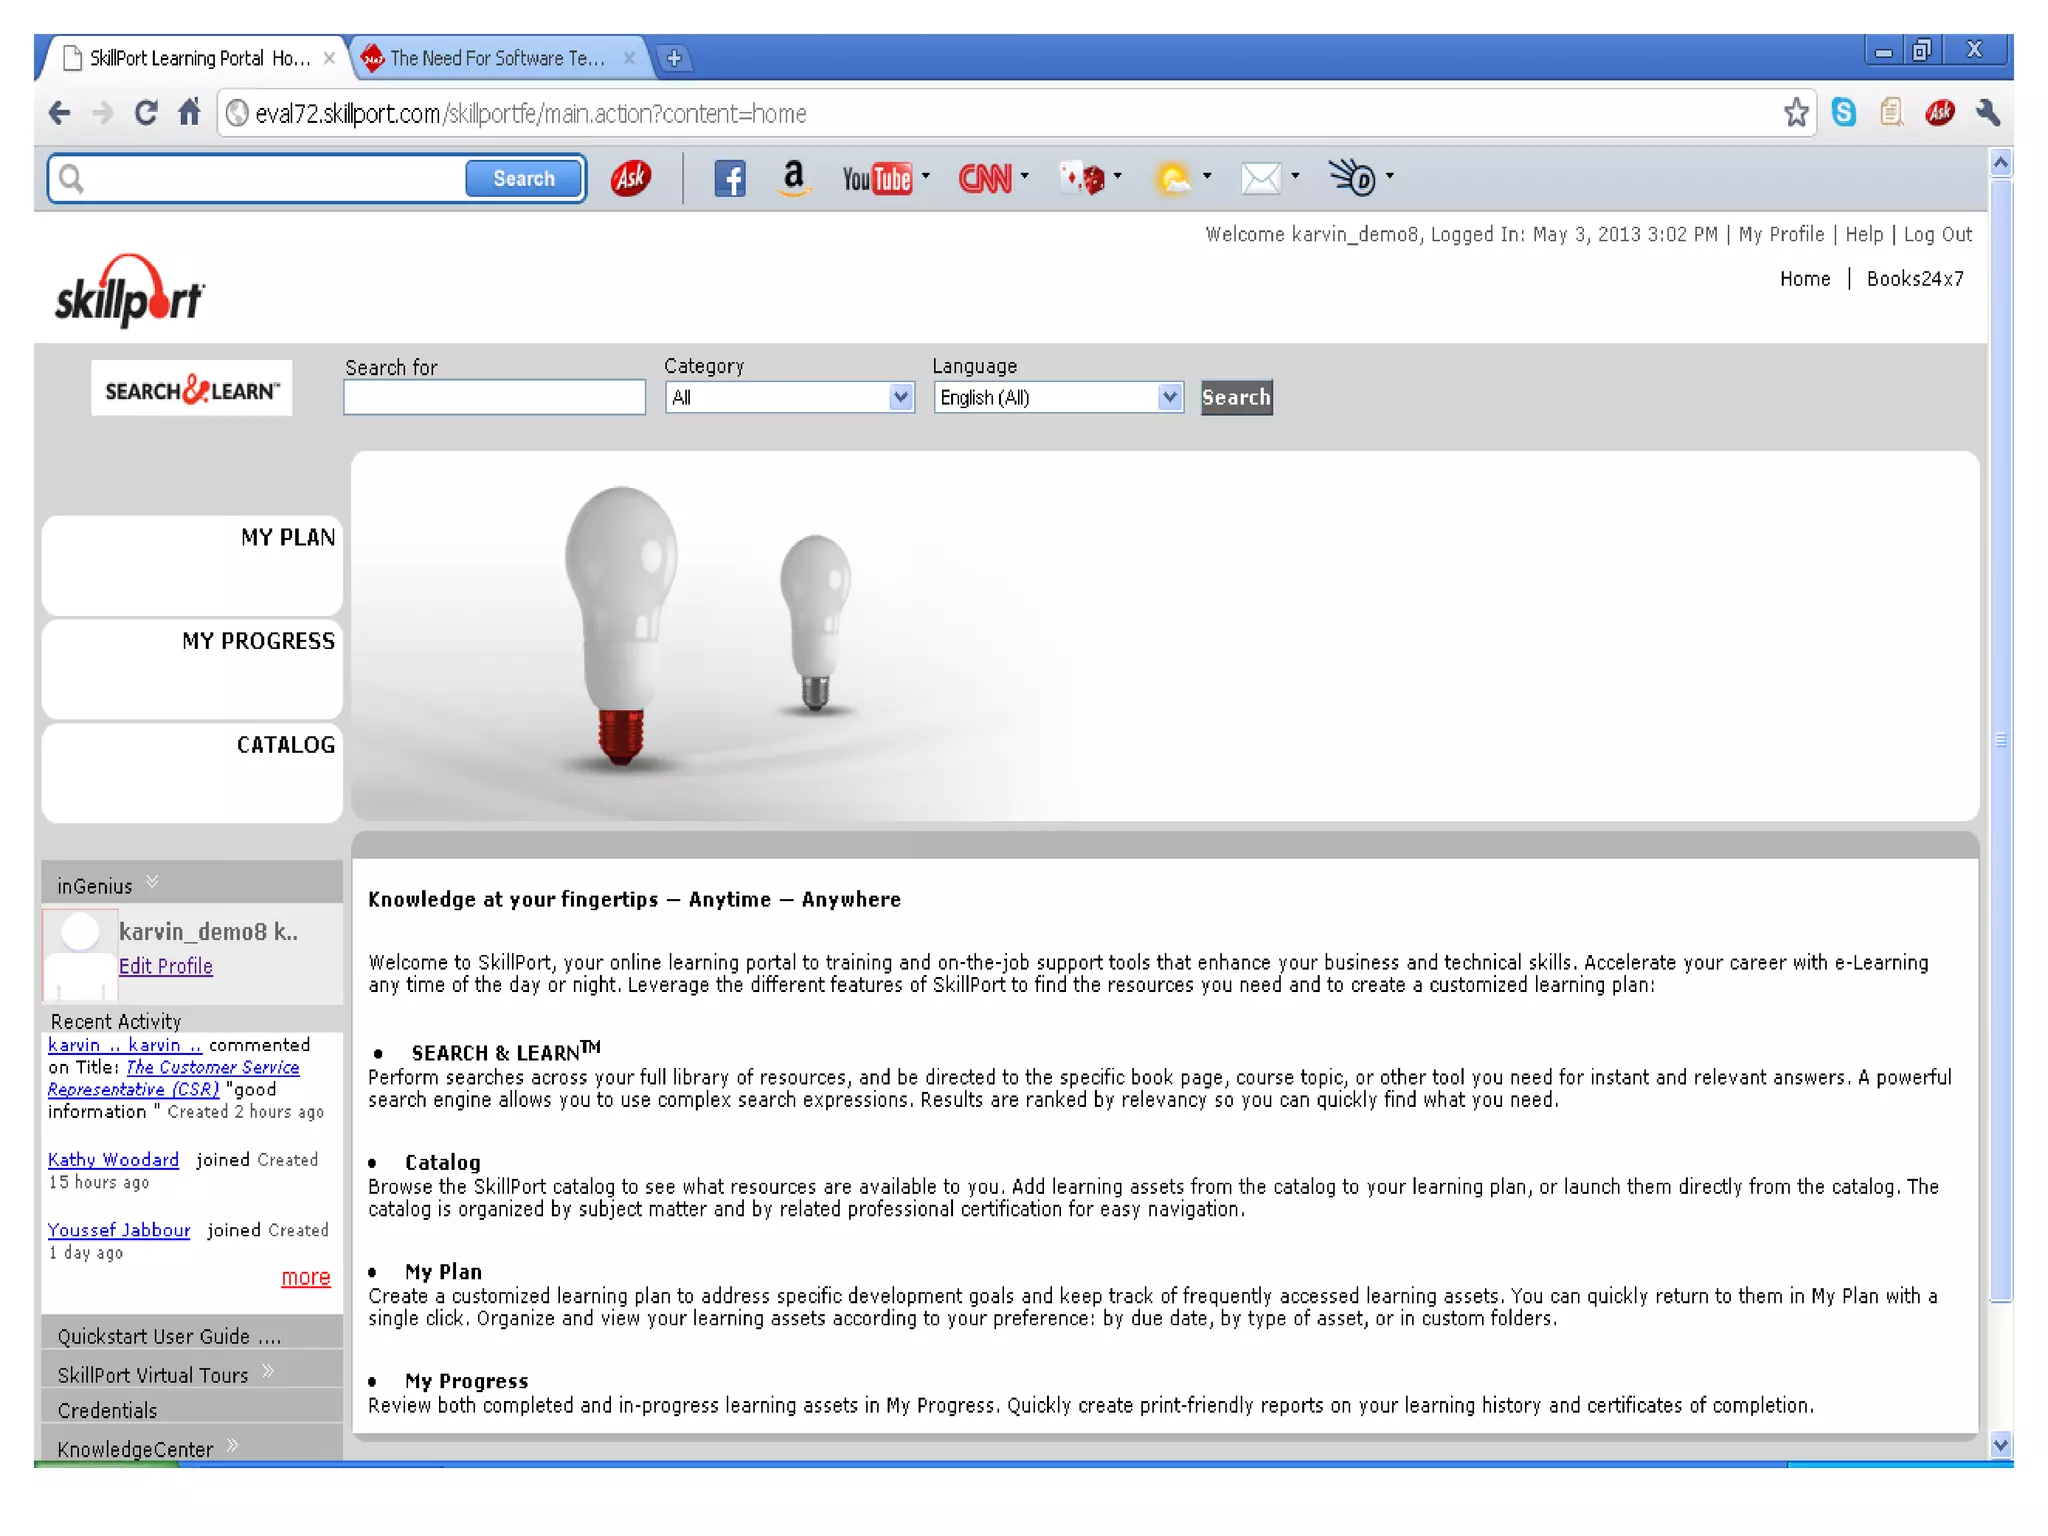The width and height of the screenshot is (2048, 1536).
Task: Go to browser home page icon
Action: (189, 113)
